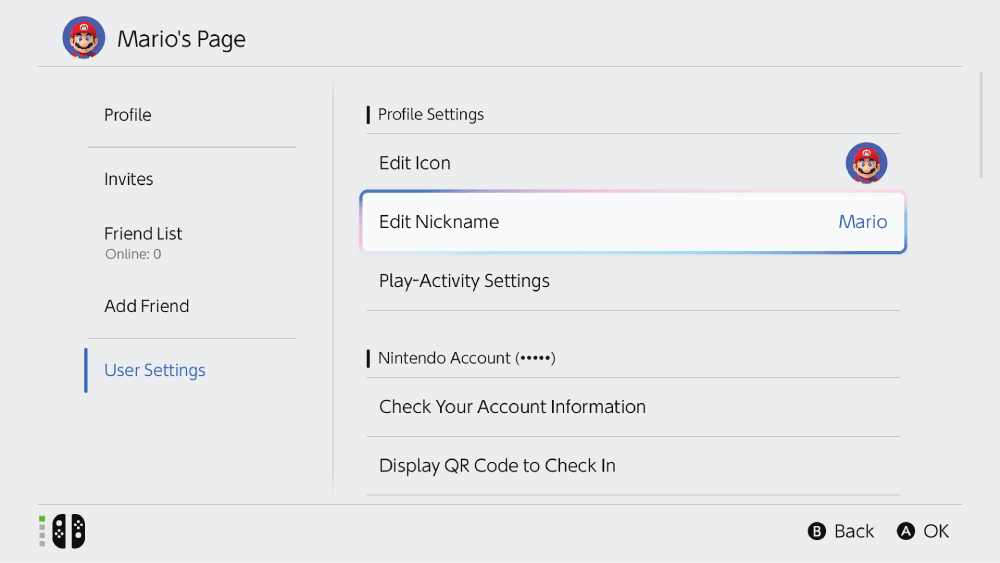Select Add Friend in sidebar
This screenshot has width=1000, height=563.
(146, 306)
